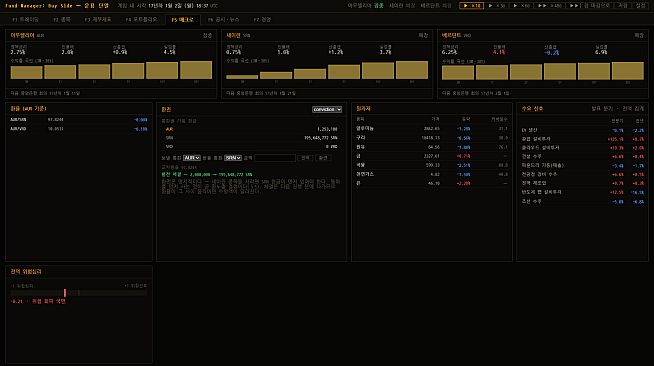
Task: Click first yield bar in 세리안 panel
Action: click(242, 77)
